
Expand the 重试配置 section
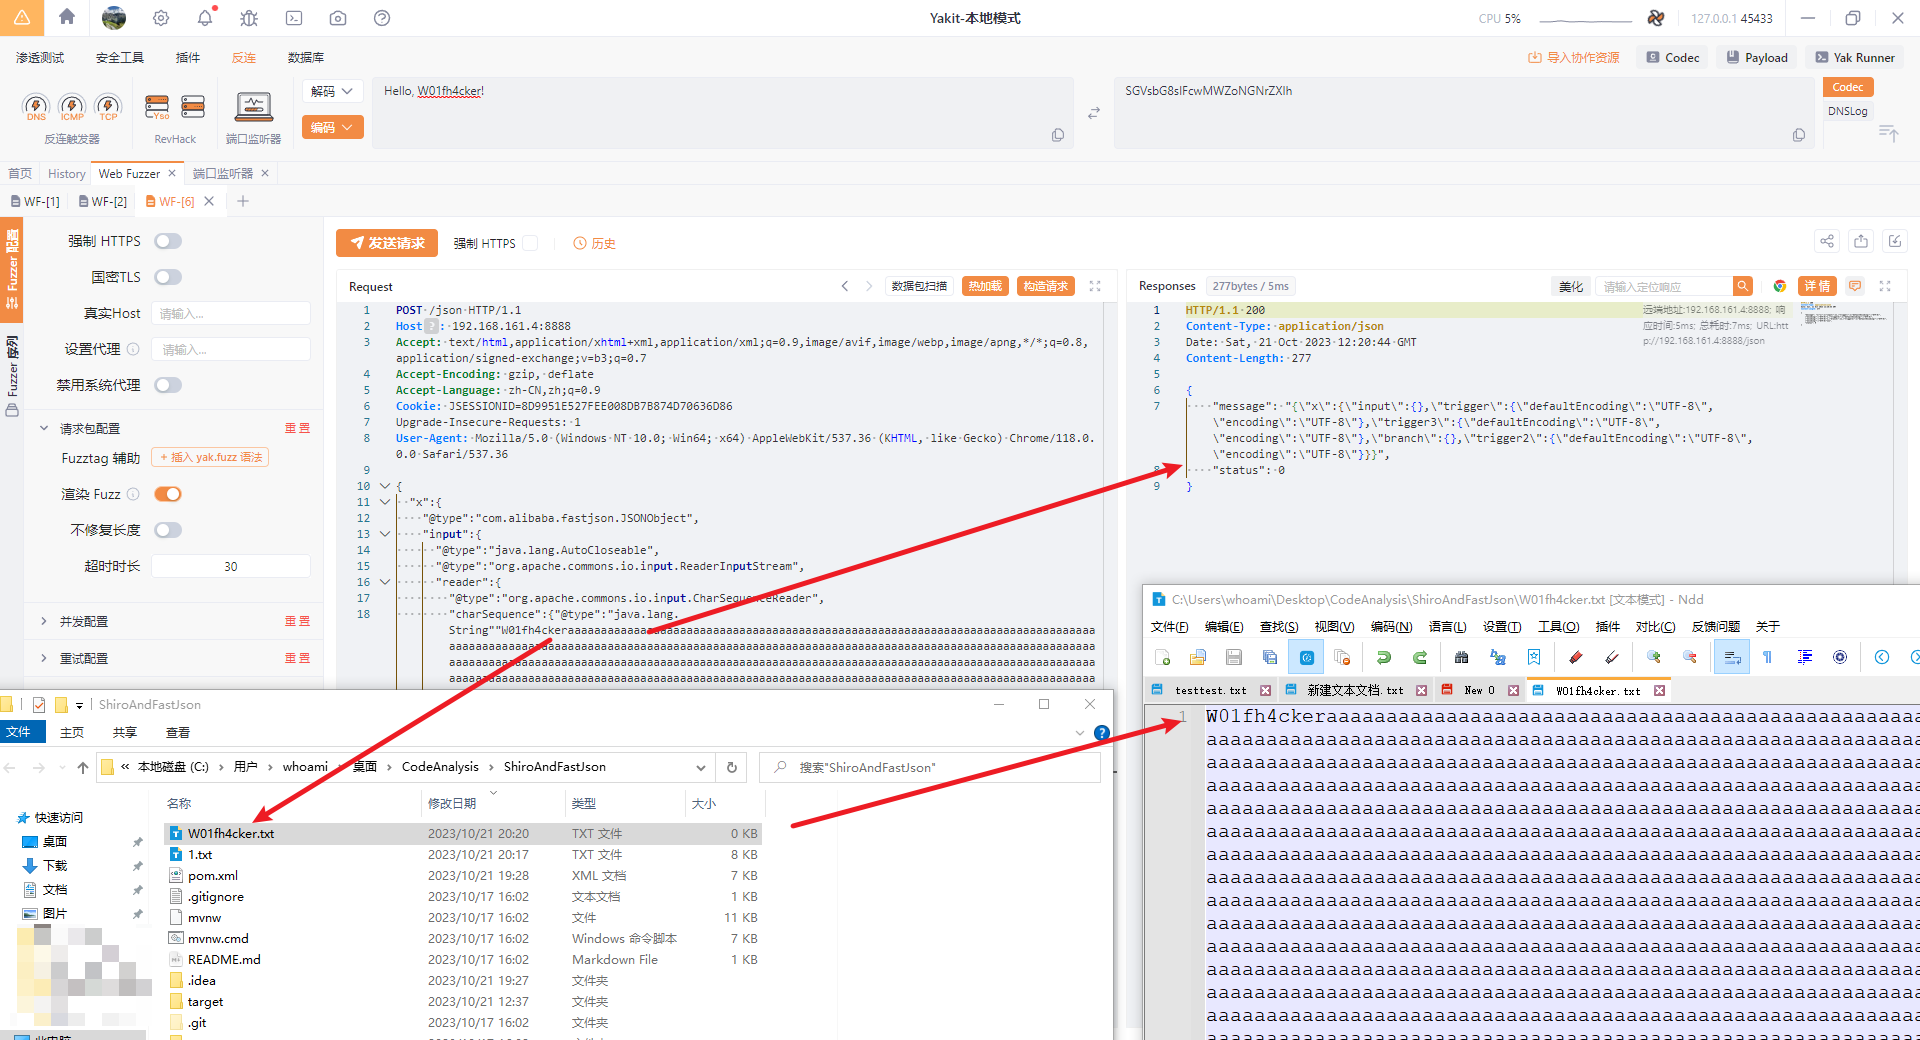44,658
